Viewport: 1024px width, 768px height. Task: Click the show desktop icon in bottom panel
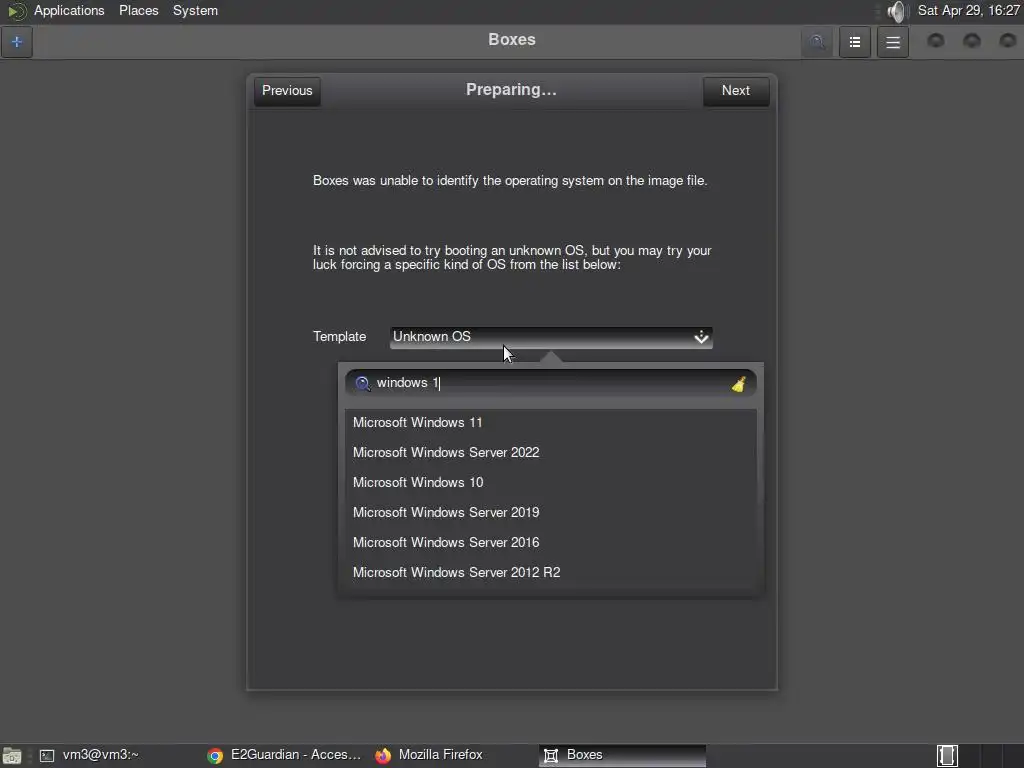coord(12,756)
